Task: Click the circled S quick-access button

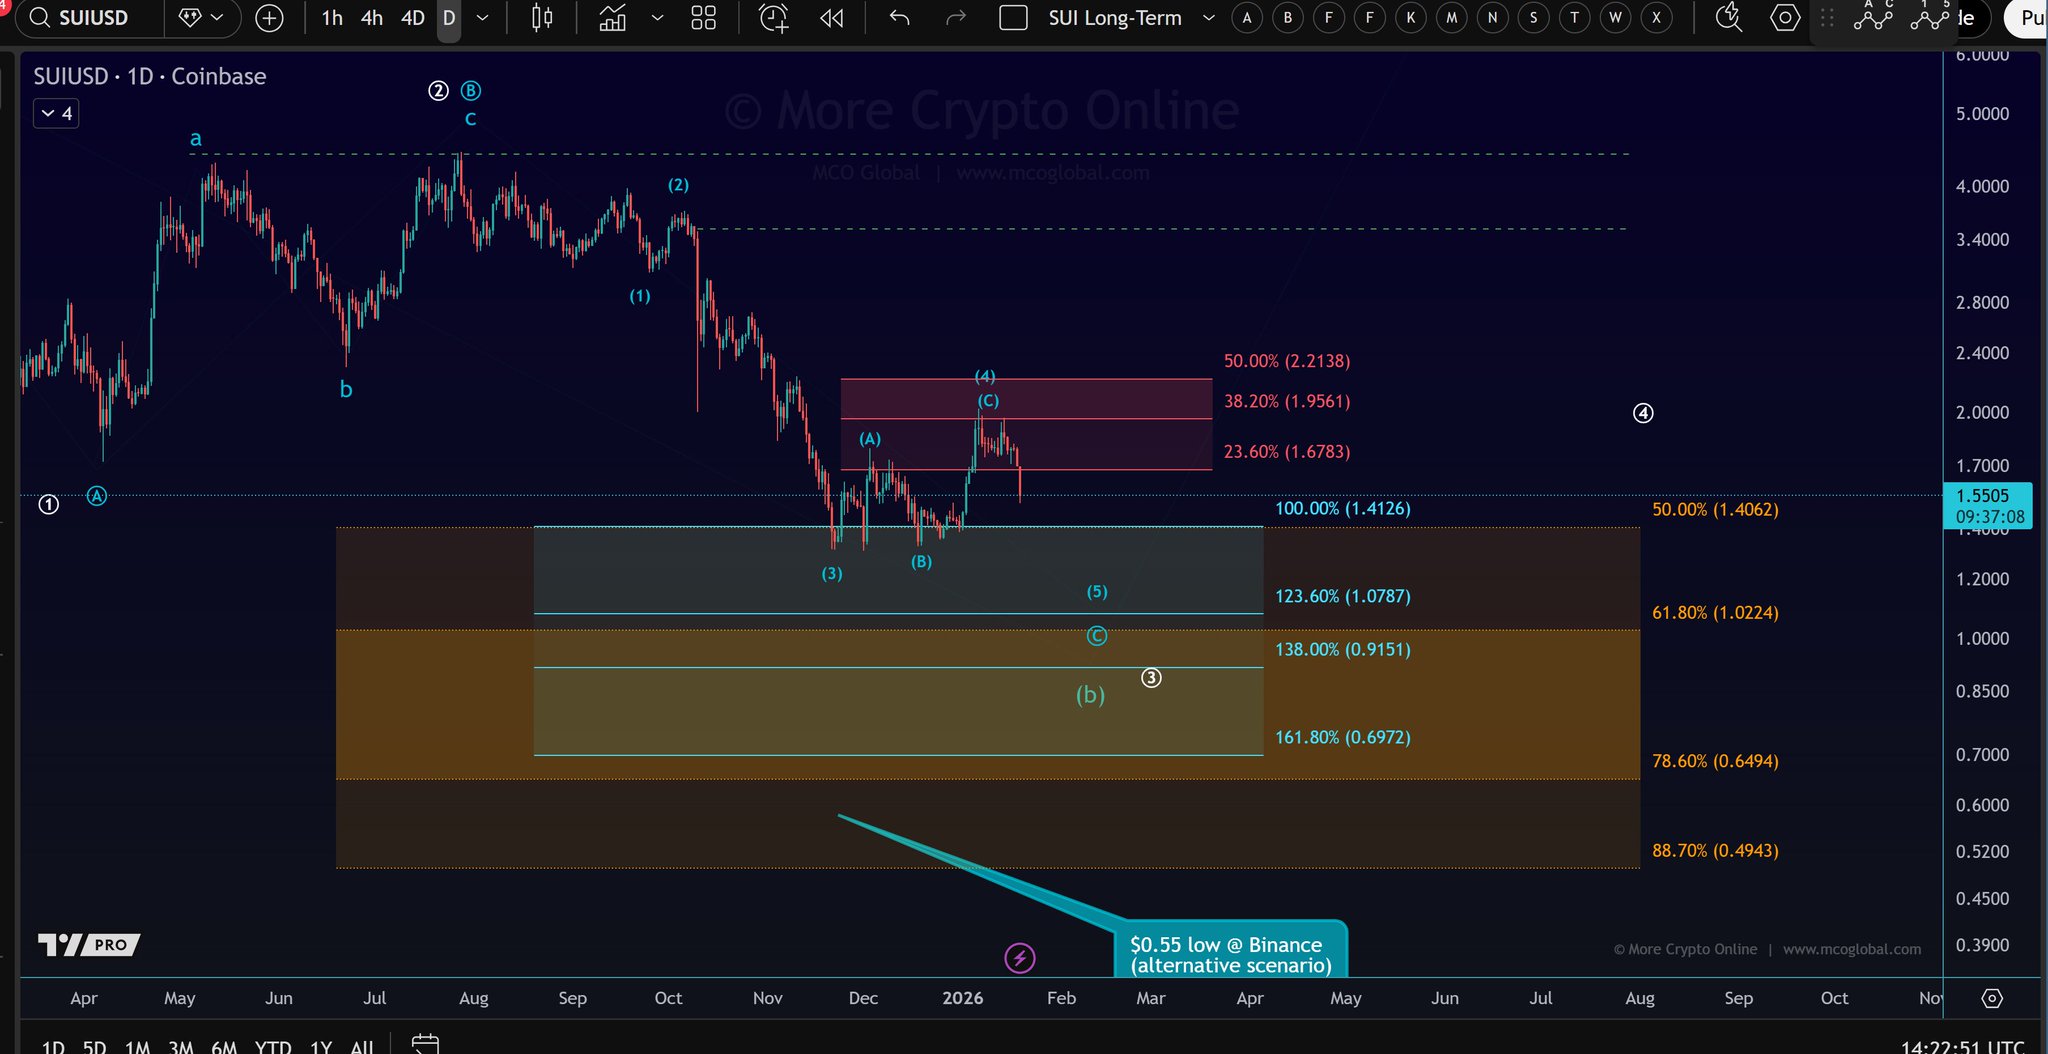Action: pos(1534,18)
